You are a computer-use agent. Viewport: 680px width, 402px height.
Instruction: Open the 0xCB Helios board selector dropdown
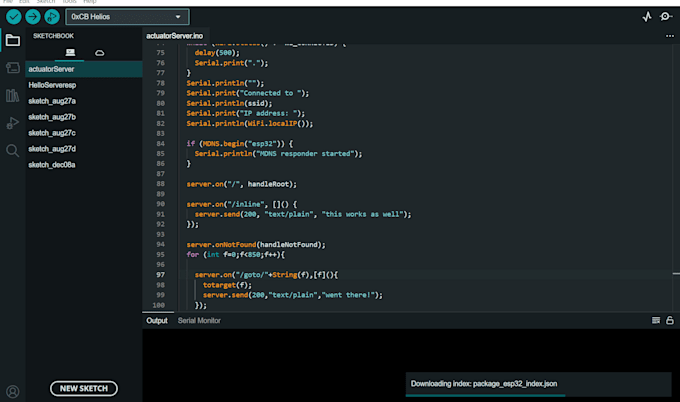pos(127,17)
